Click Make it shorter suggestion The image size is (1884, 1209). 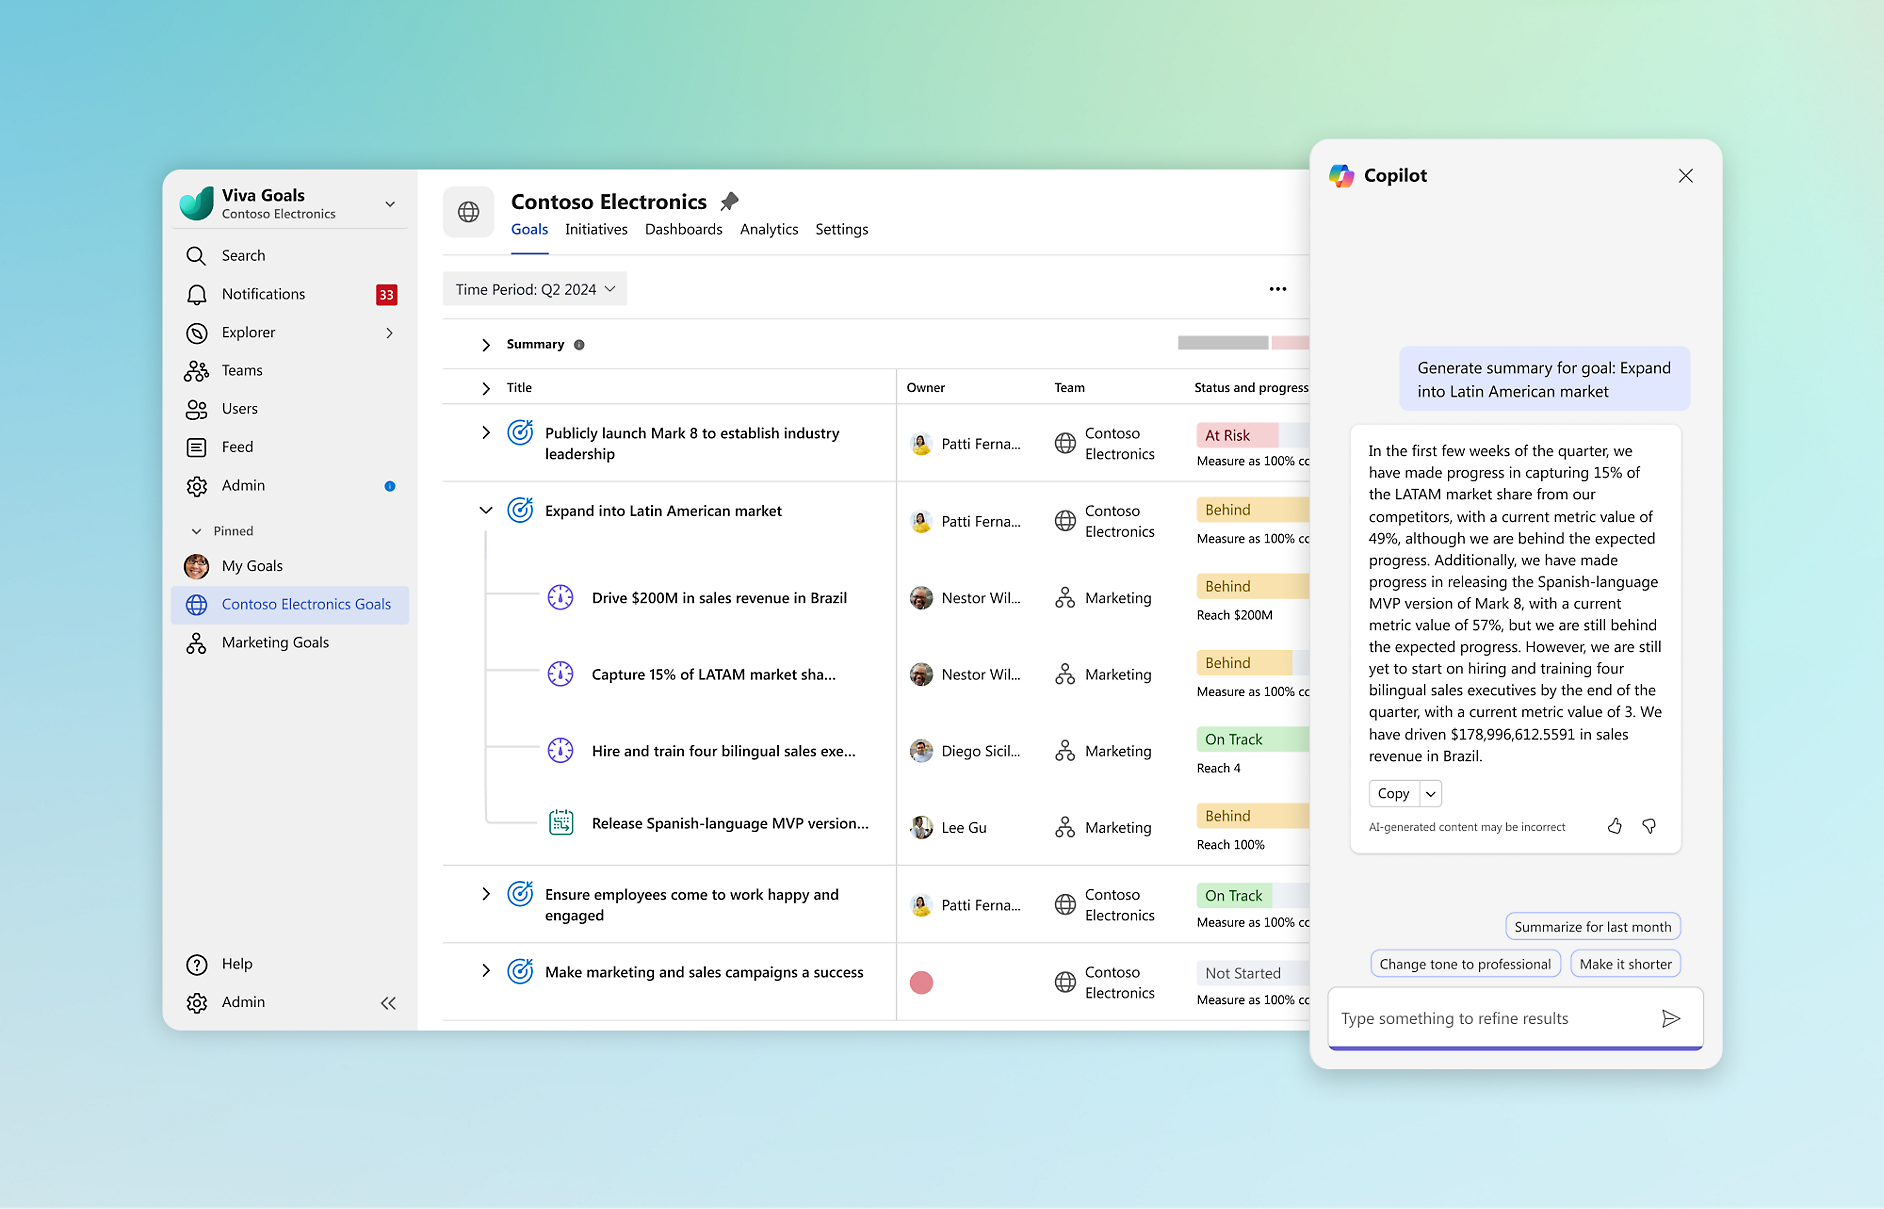pos(1625,964)
